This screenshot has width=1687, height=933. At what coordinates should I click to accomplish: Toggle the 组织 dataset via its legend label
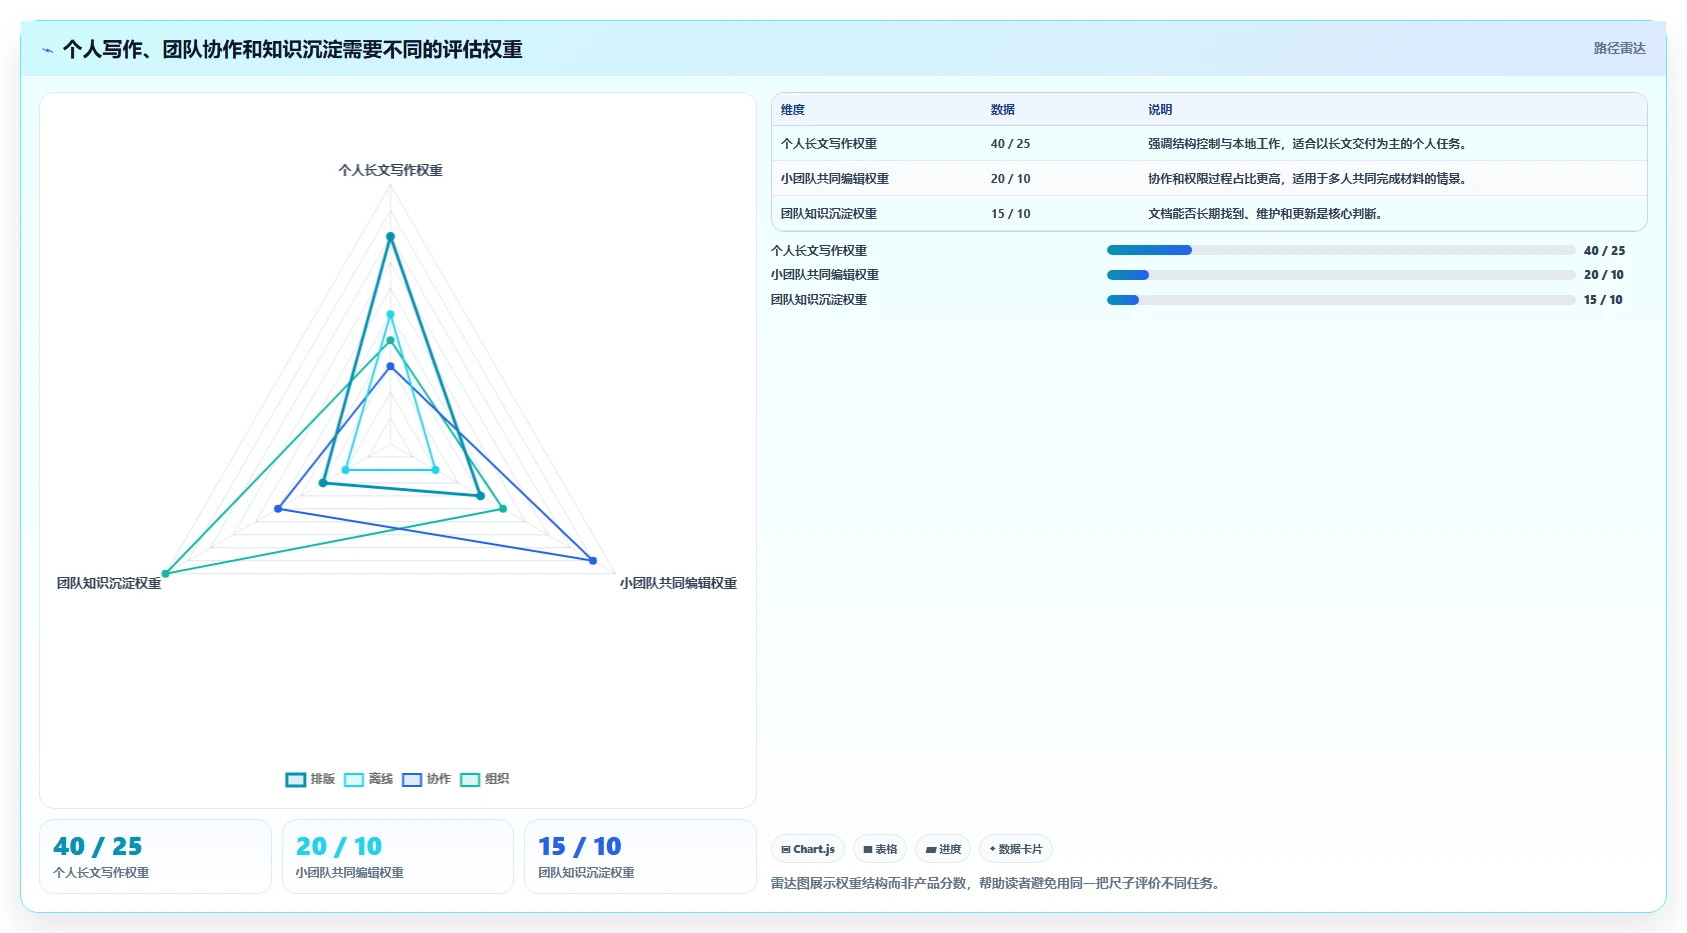click(497, 779)
